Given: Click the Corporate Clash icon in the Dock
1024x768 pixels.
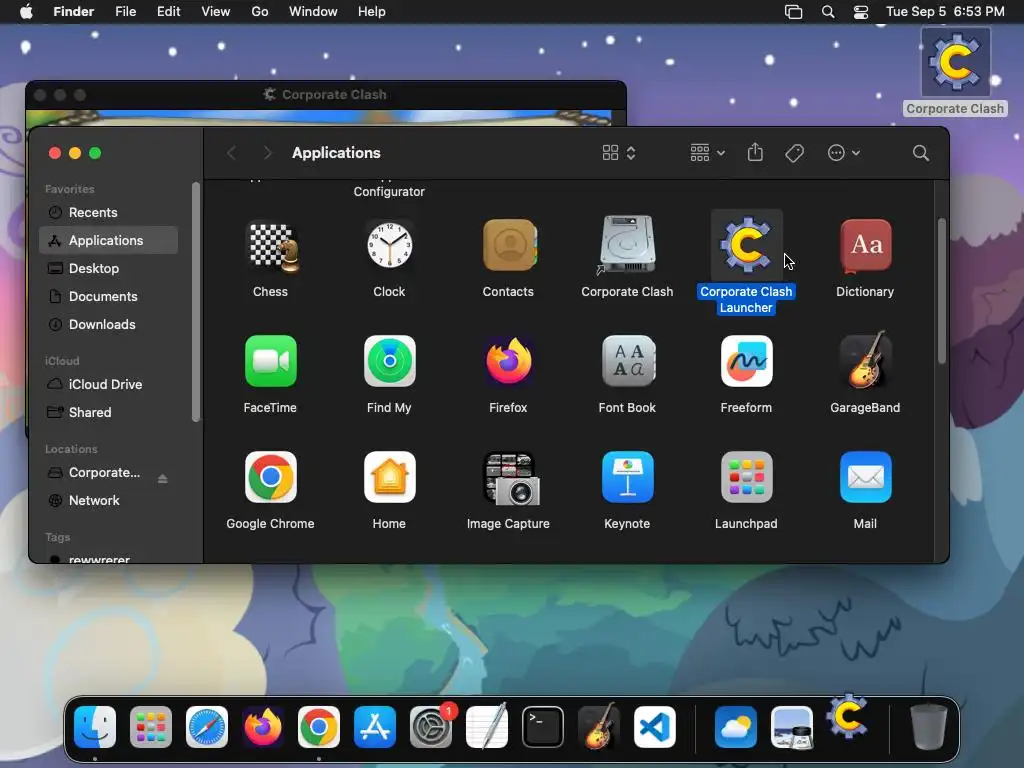Looking at the screenshot, I should click(848, 716).
